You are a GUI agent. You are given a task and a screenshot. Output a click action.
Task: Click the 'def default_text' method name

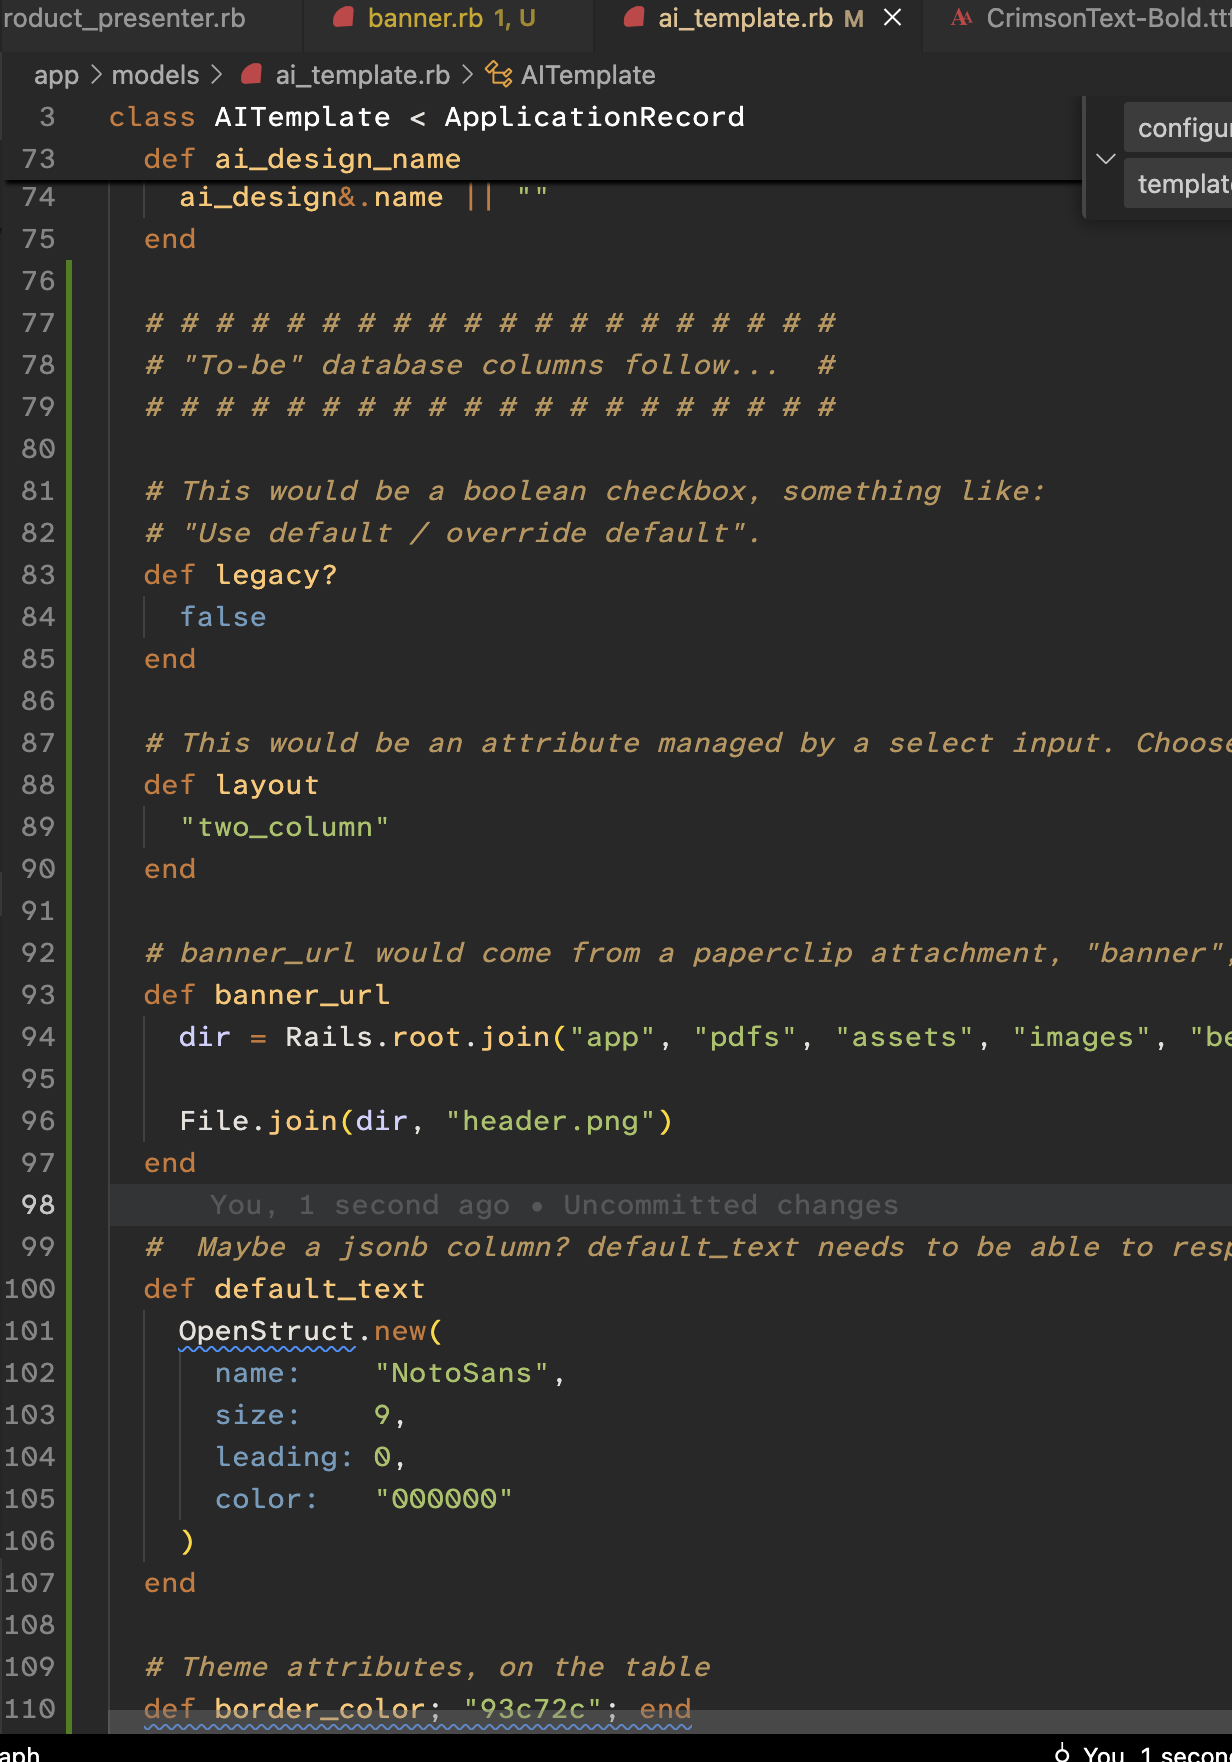coord(319,1289)
